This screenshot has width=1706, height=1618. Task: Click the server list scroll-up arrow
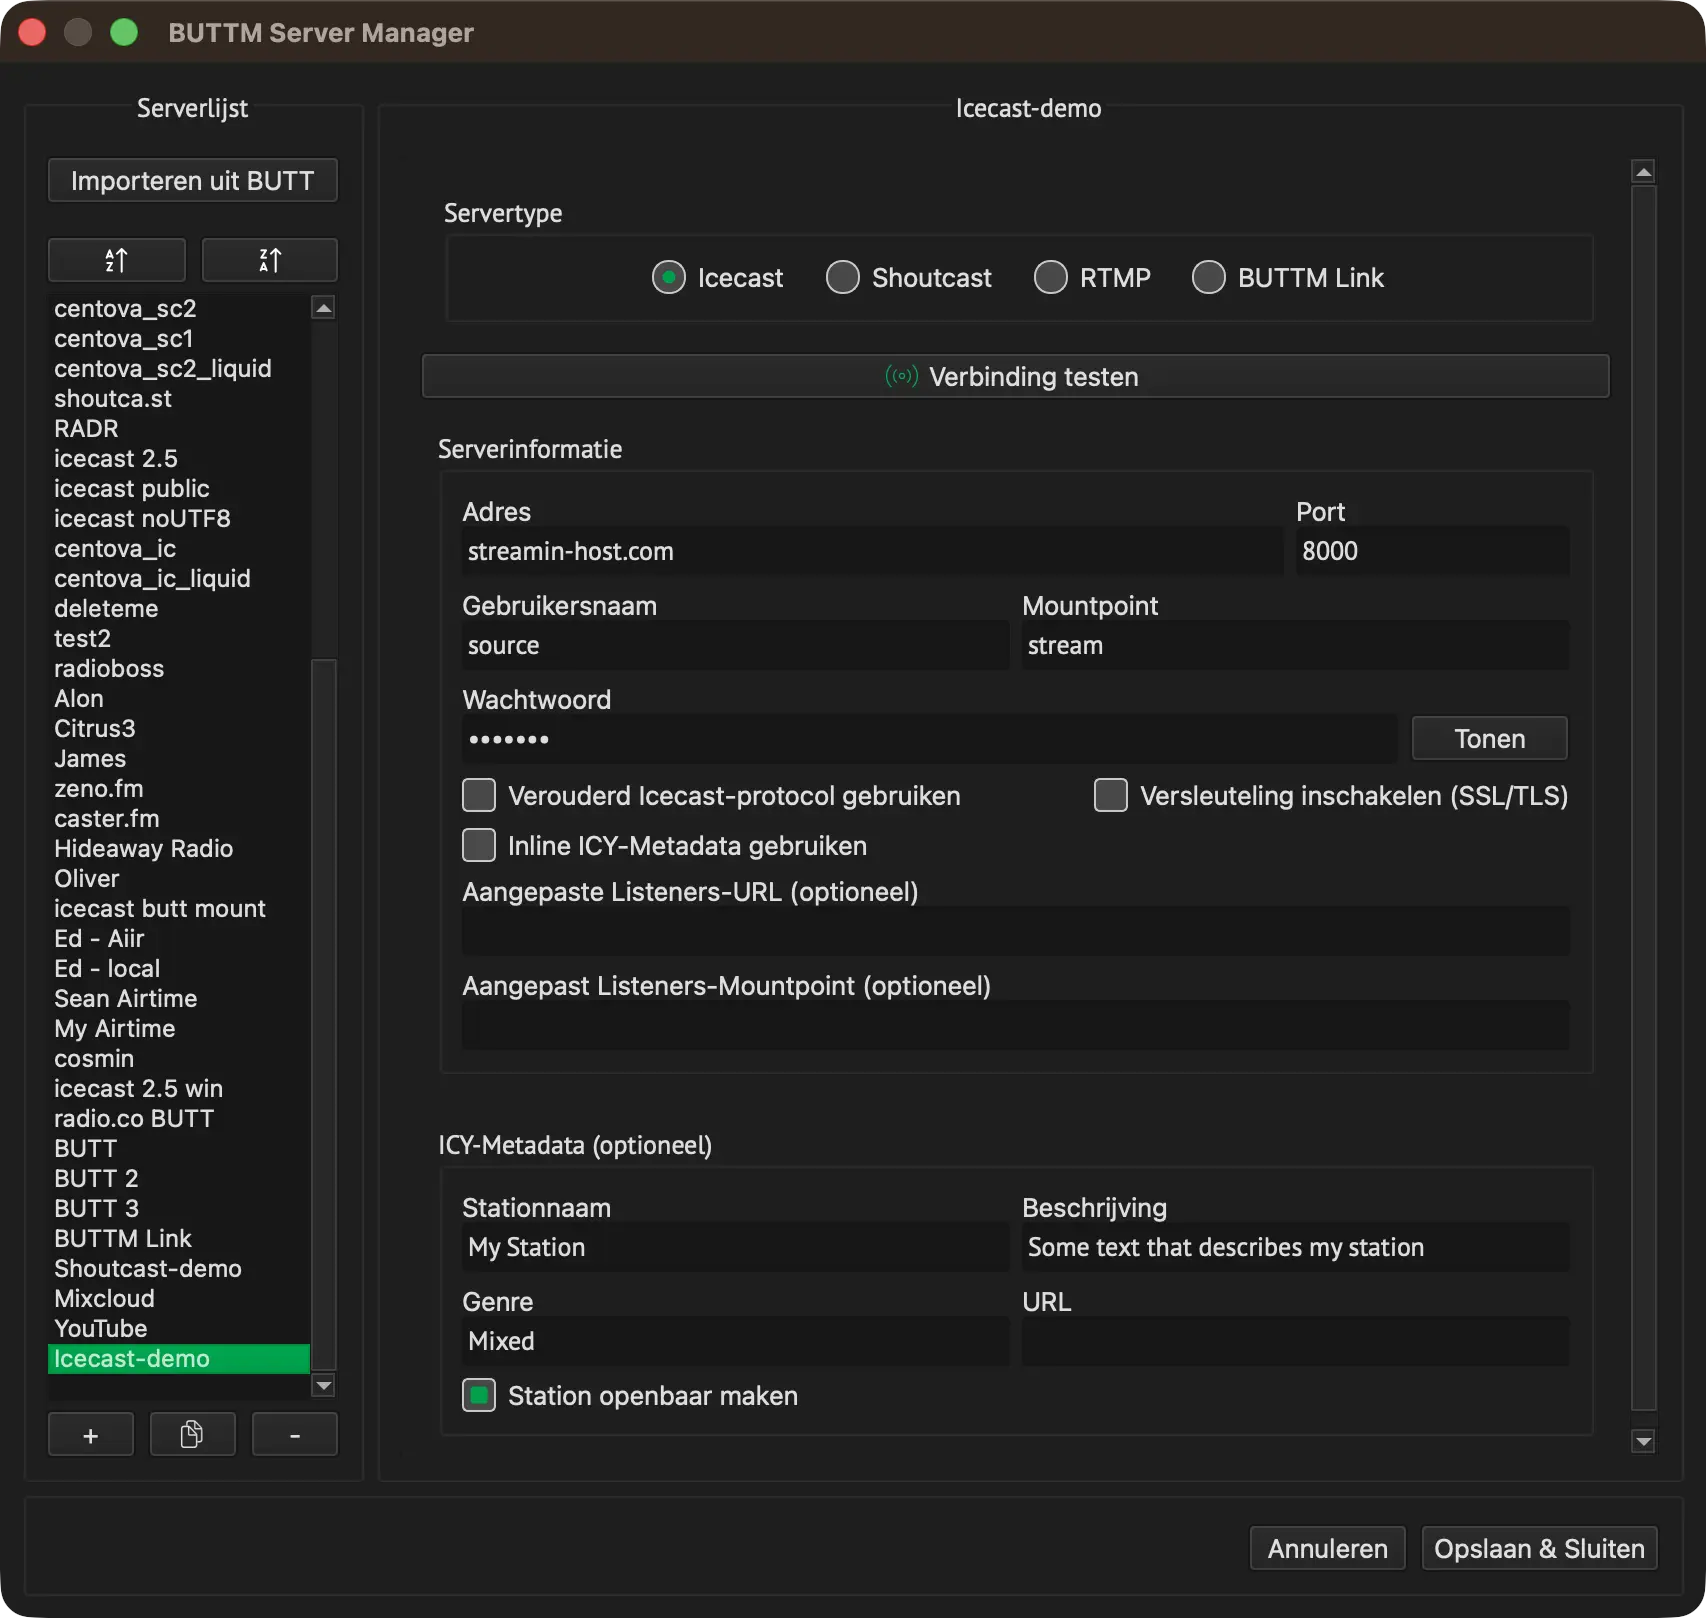tap(324, 308)
